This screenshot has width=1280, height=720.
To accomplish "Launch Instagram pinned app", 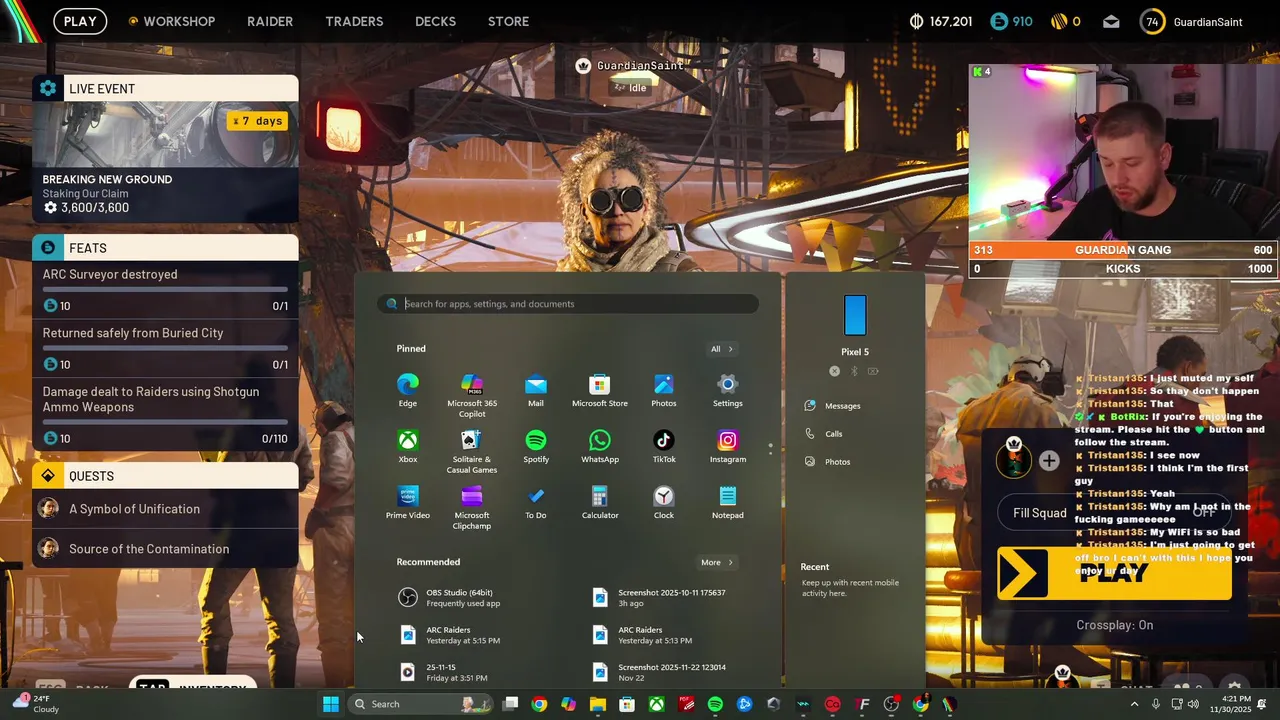I will 728,446.
